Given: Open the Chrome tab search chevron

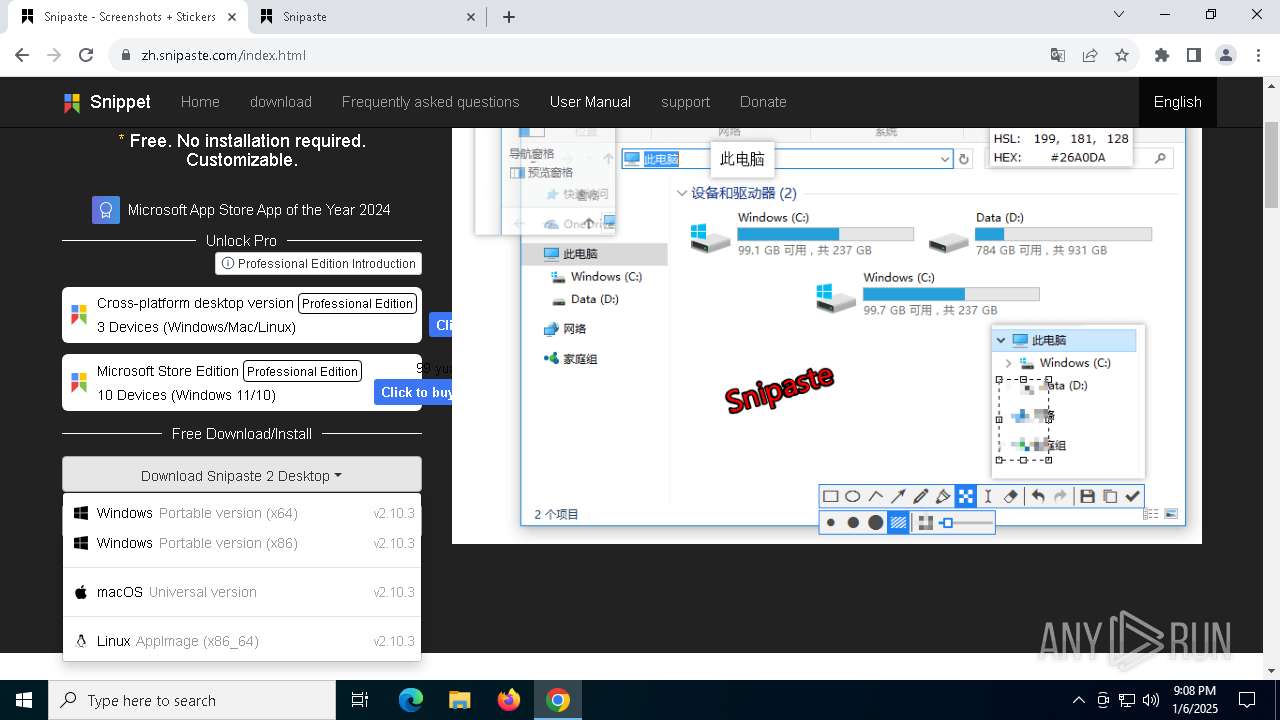Looking at the screenshot, I should tap(1120, 15).
